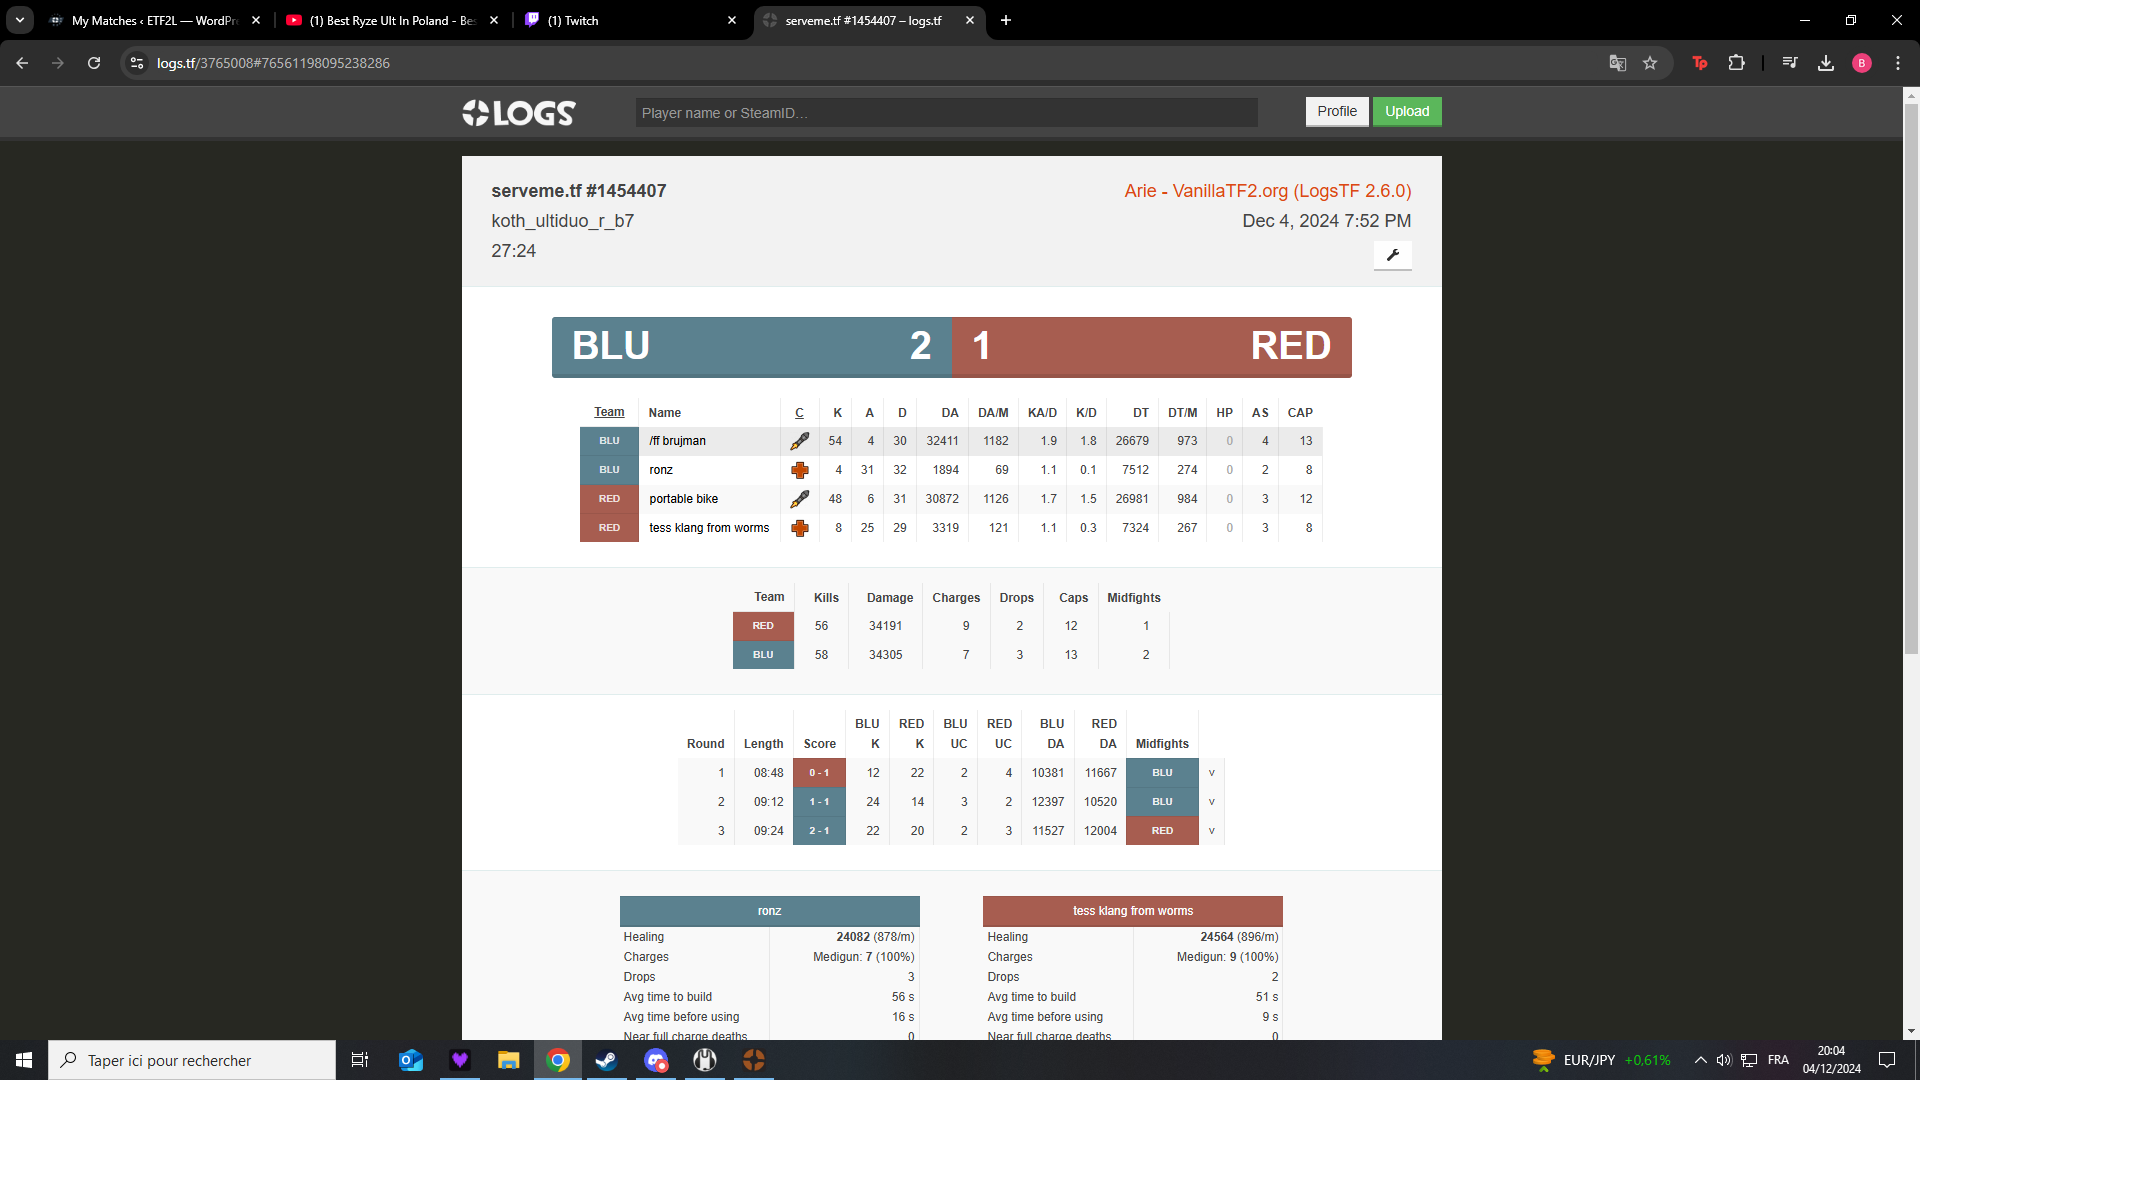Open the Arie - VanillaTF2.org uploader link

(x=1267, y=191)
